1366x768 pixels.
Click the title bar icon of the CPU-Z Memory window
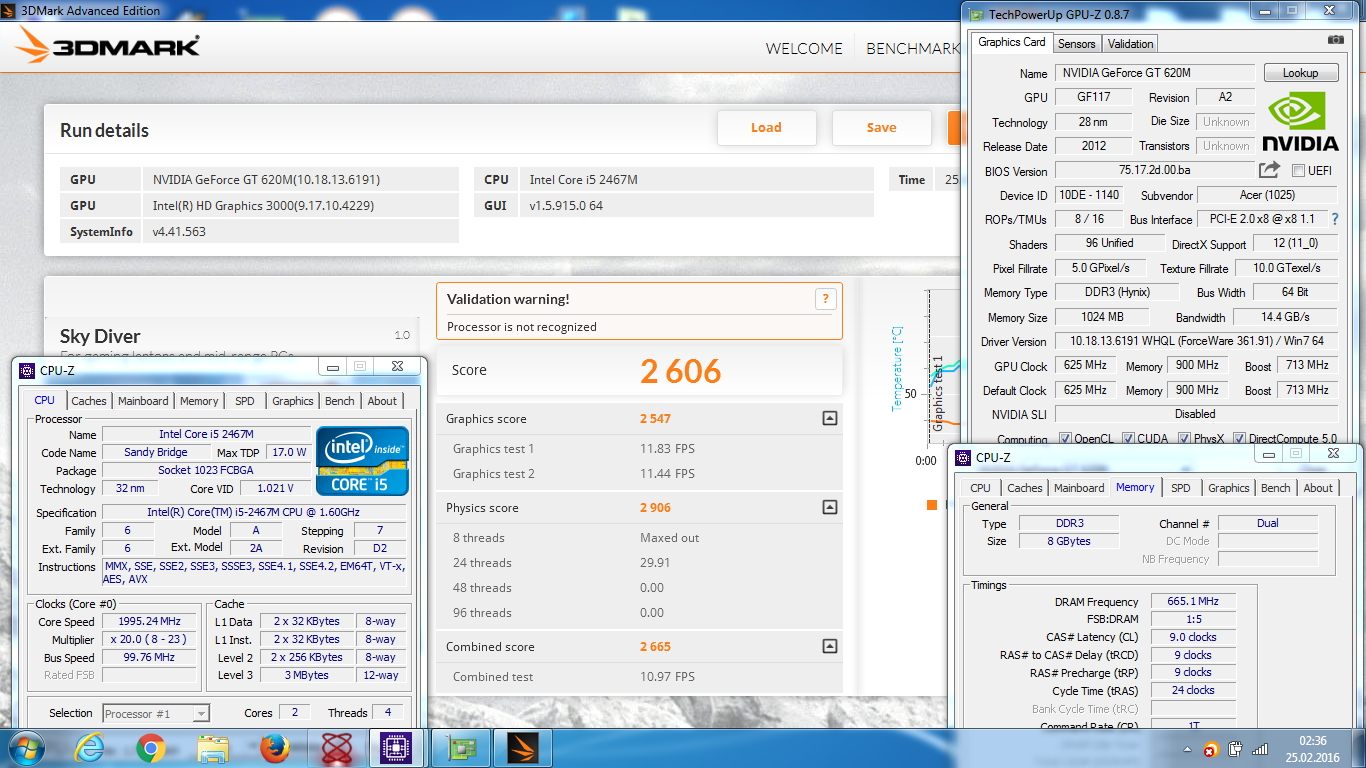coord(963,457)
